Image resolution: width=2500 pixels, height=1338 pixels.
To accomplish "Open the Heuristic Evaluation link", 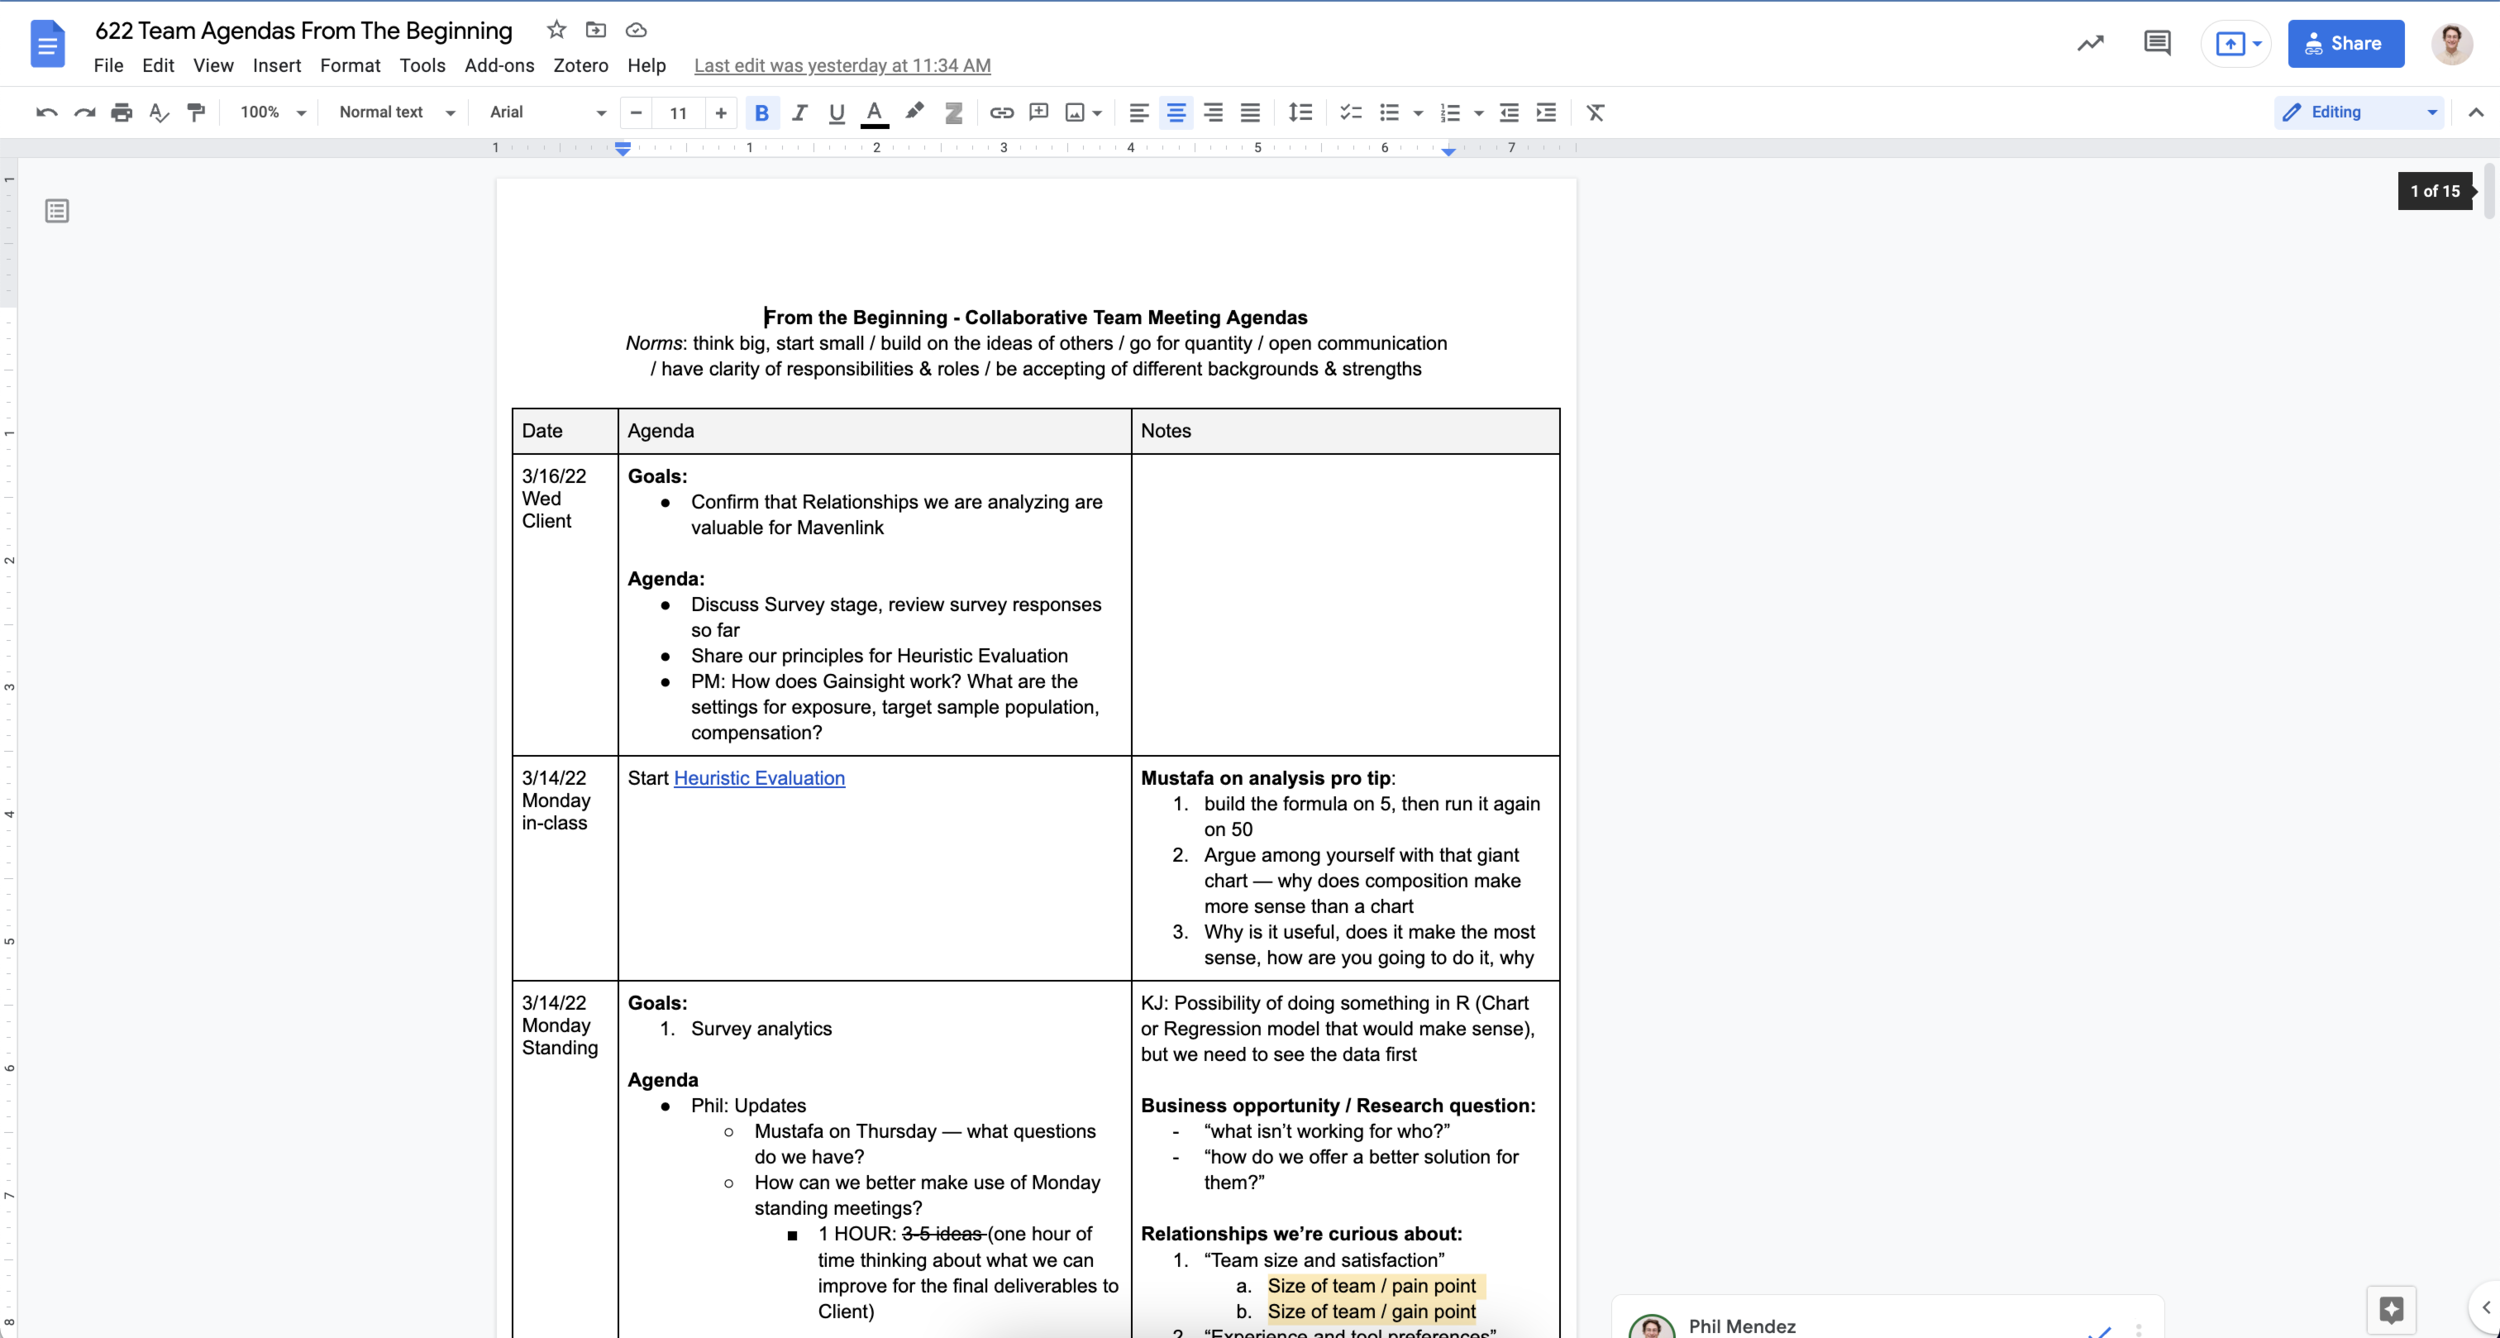I will point(759,778).
